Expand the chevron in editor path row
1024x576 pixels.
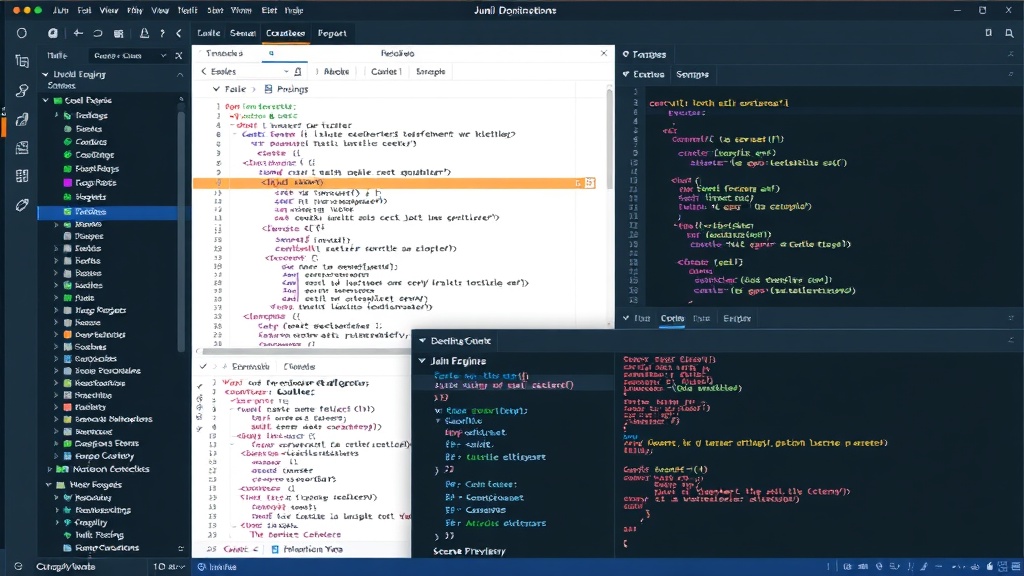[x=216, y=89]
